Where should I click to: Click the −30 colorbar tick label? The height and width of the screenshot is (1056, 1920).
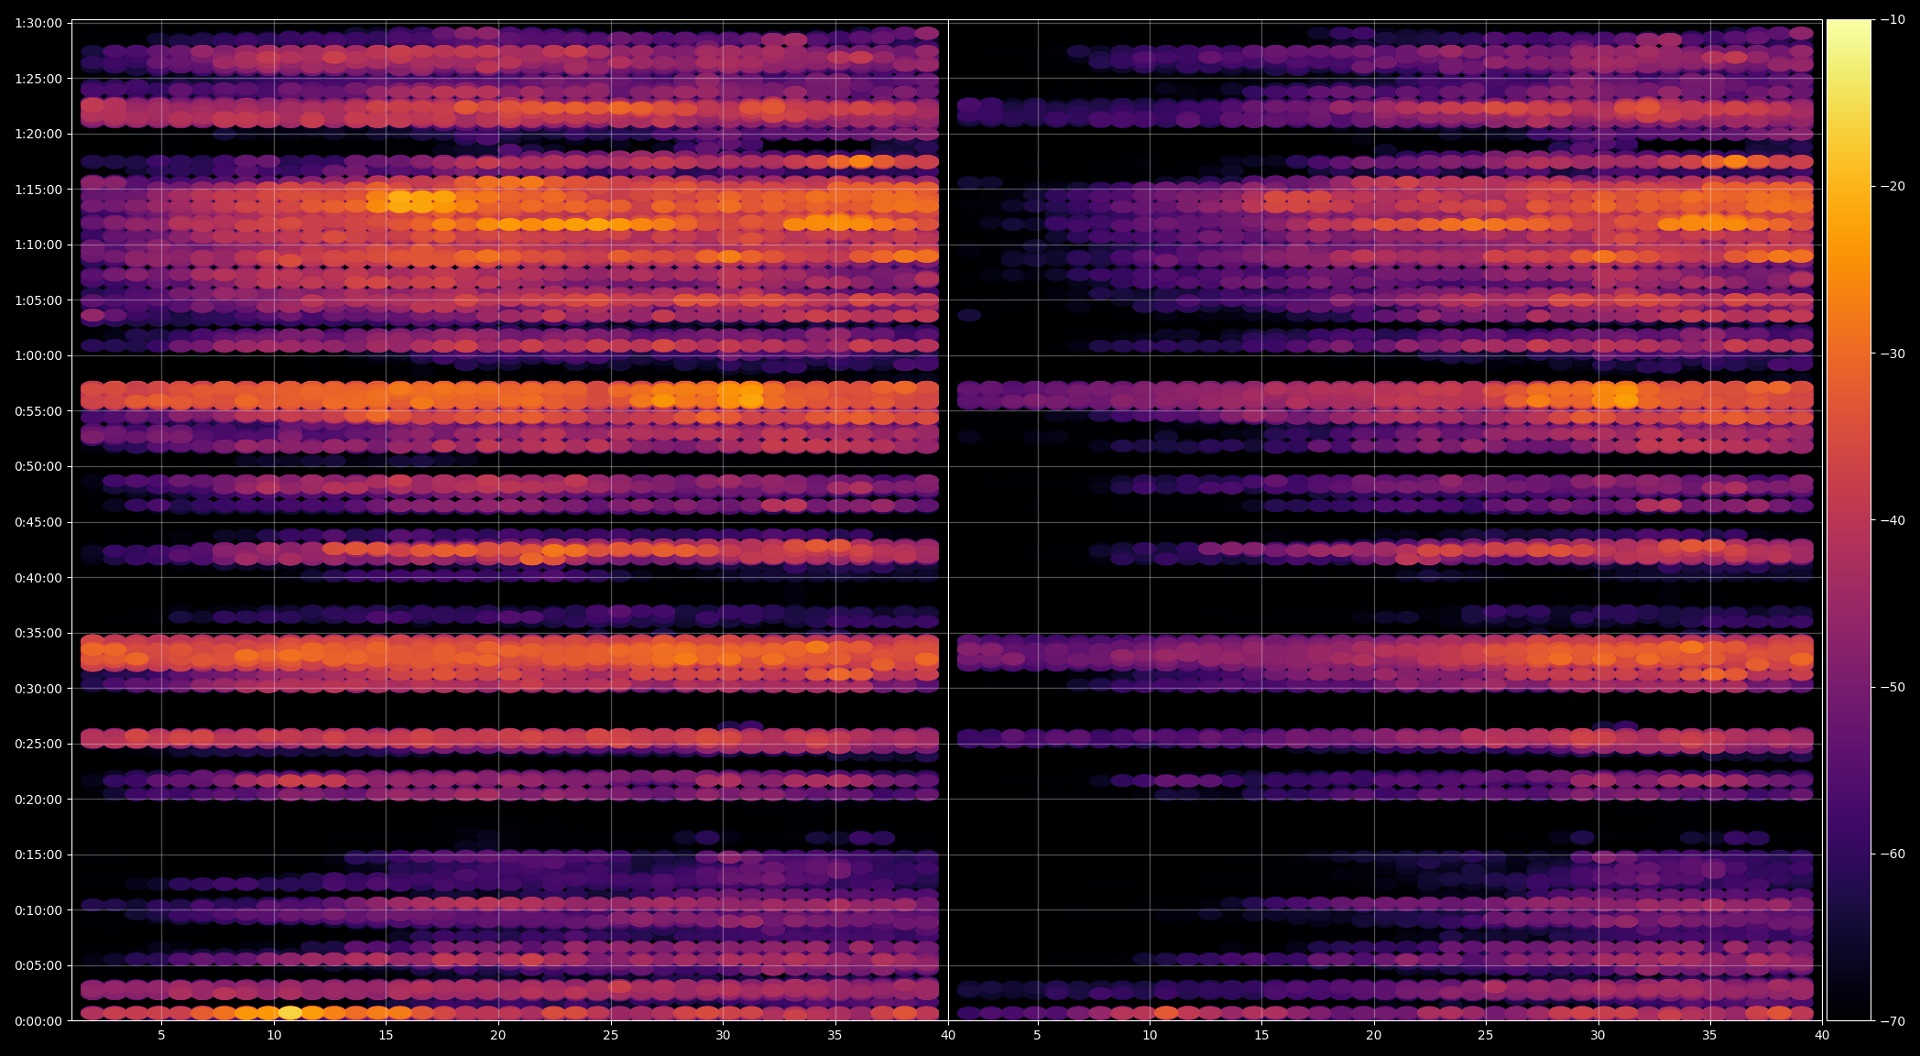coord(1892,354)
